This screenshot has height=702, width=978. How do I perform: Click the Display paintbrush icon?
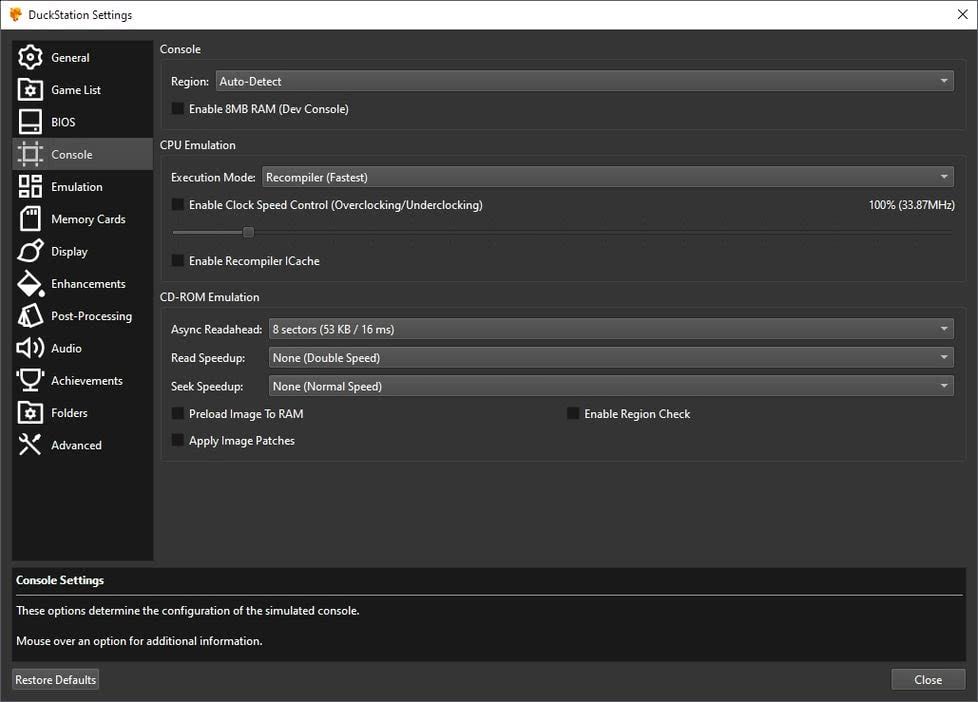pyautogui.click(x=30, y=251)
